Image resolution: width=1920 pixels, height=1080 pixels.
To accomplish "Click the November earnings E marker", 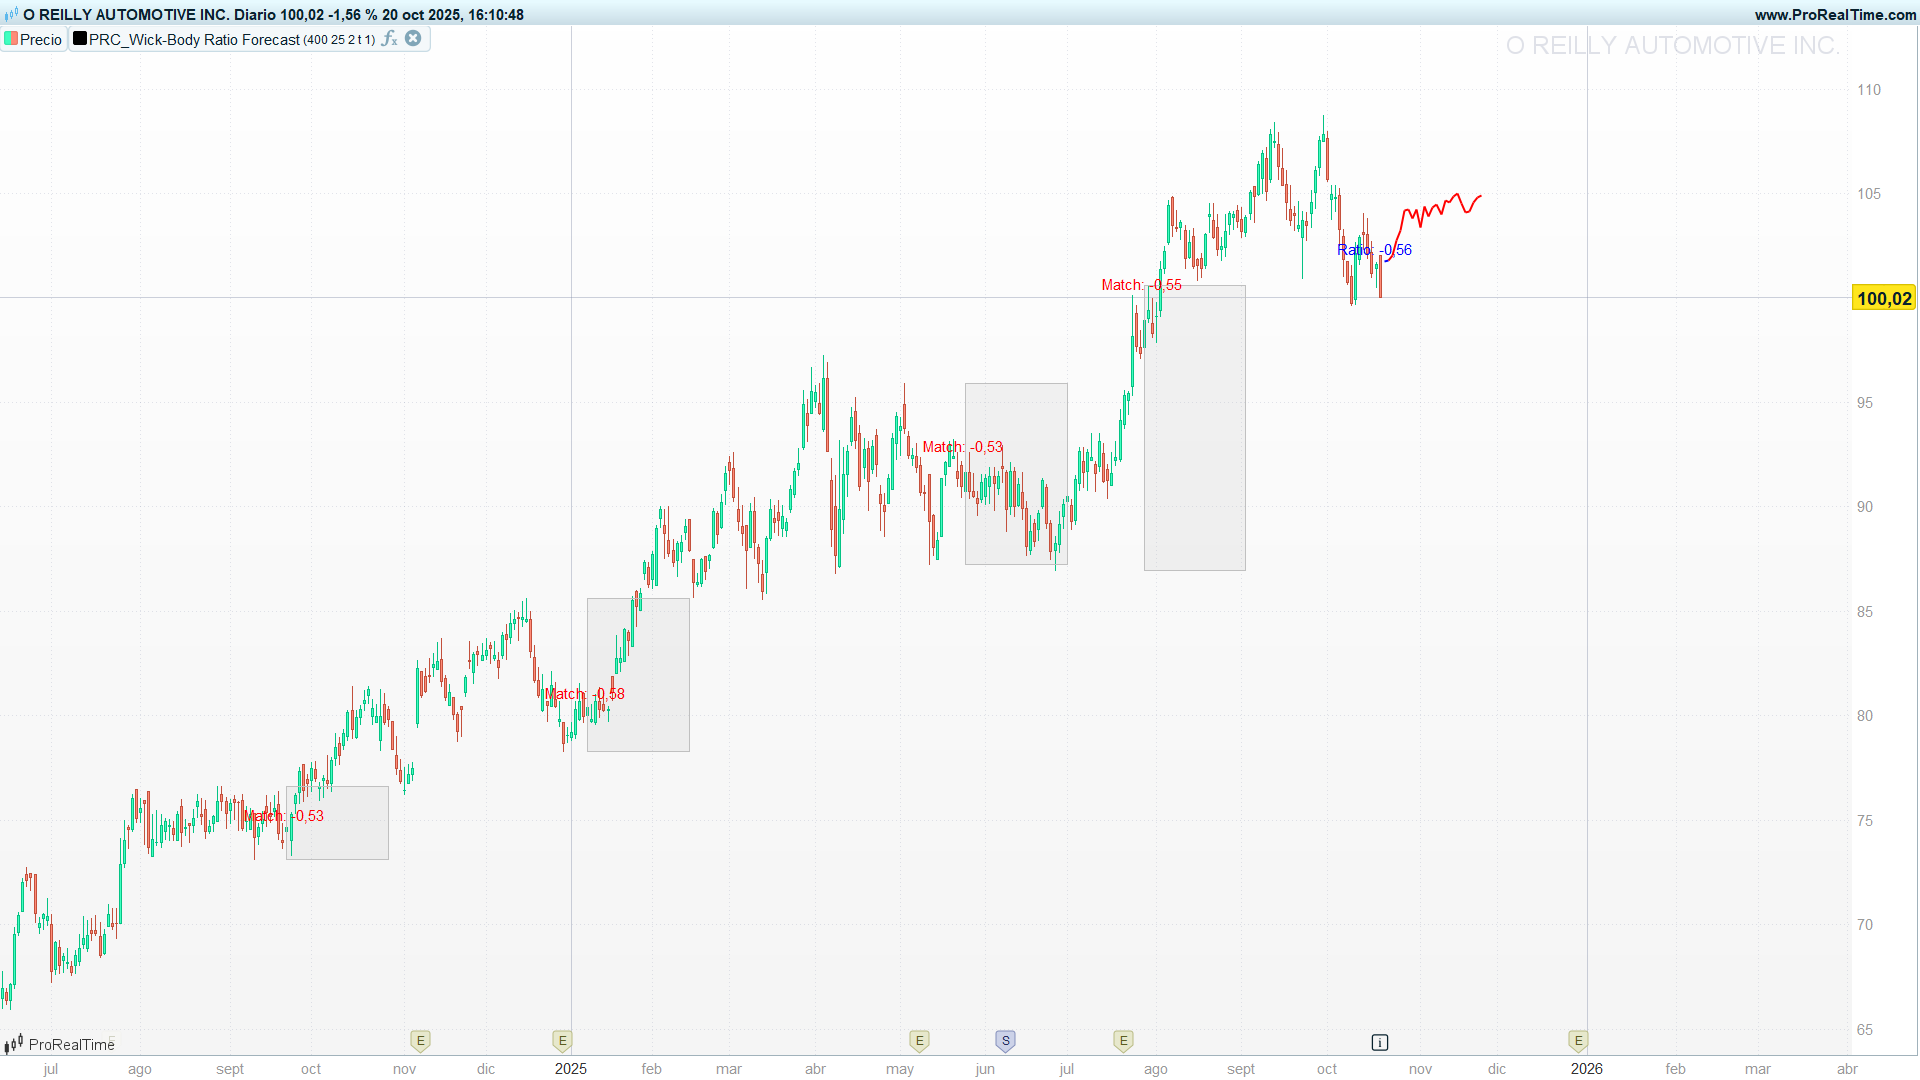I will coord(420,1041).
